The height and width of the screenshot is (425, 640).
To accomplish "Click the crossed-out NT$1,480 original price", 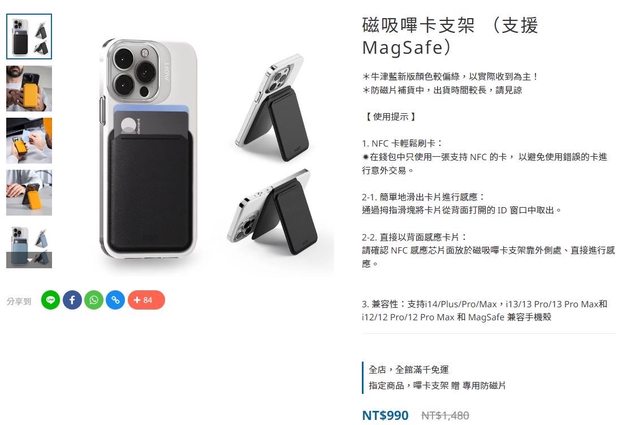I will pos(445,416).
